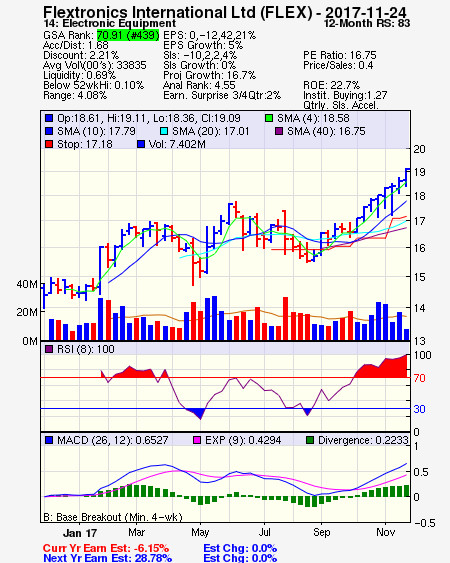
Task: Click the blue SMA (10) legend swatch
Action: [x=49, y=131]
